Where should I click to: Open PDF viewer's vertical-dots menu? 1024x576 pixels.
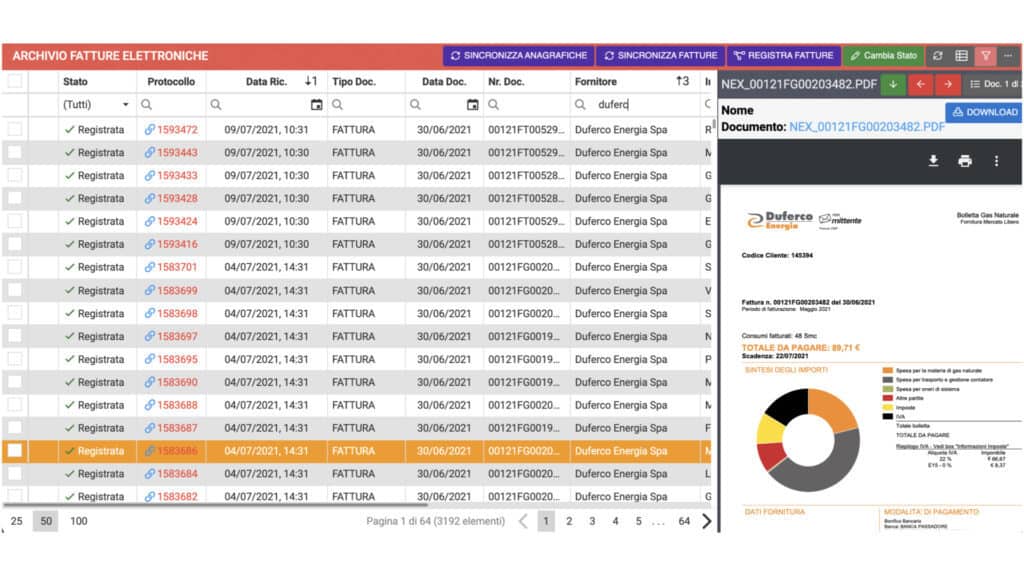point(996,161)
